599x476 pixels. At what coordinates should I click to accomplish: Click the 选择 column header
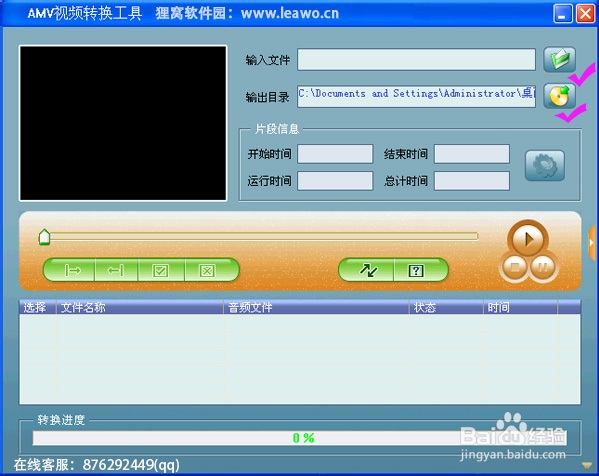click(38, 307)
